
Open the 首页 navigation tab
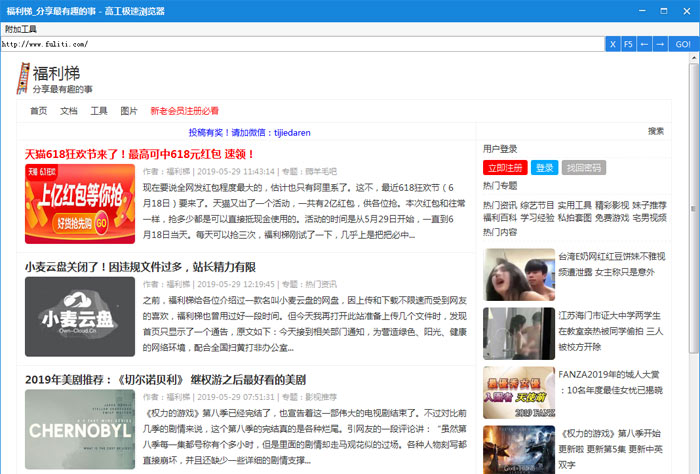point(39,111)
